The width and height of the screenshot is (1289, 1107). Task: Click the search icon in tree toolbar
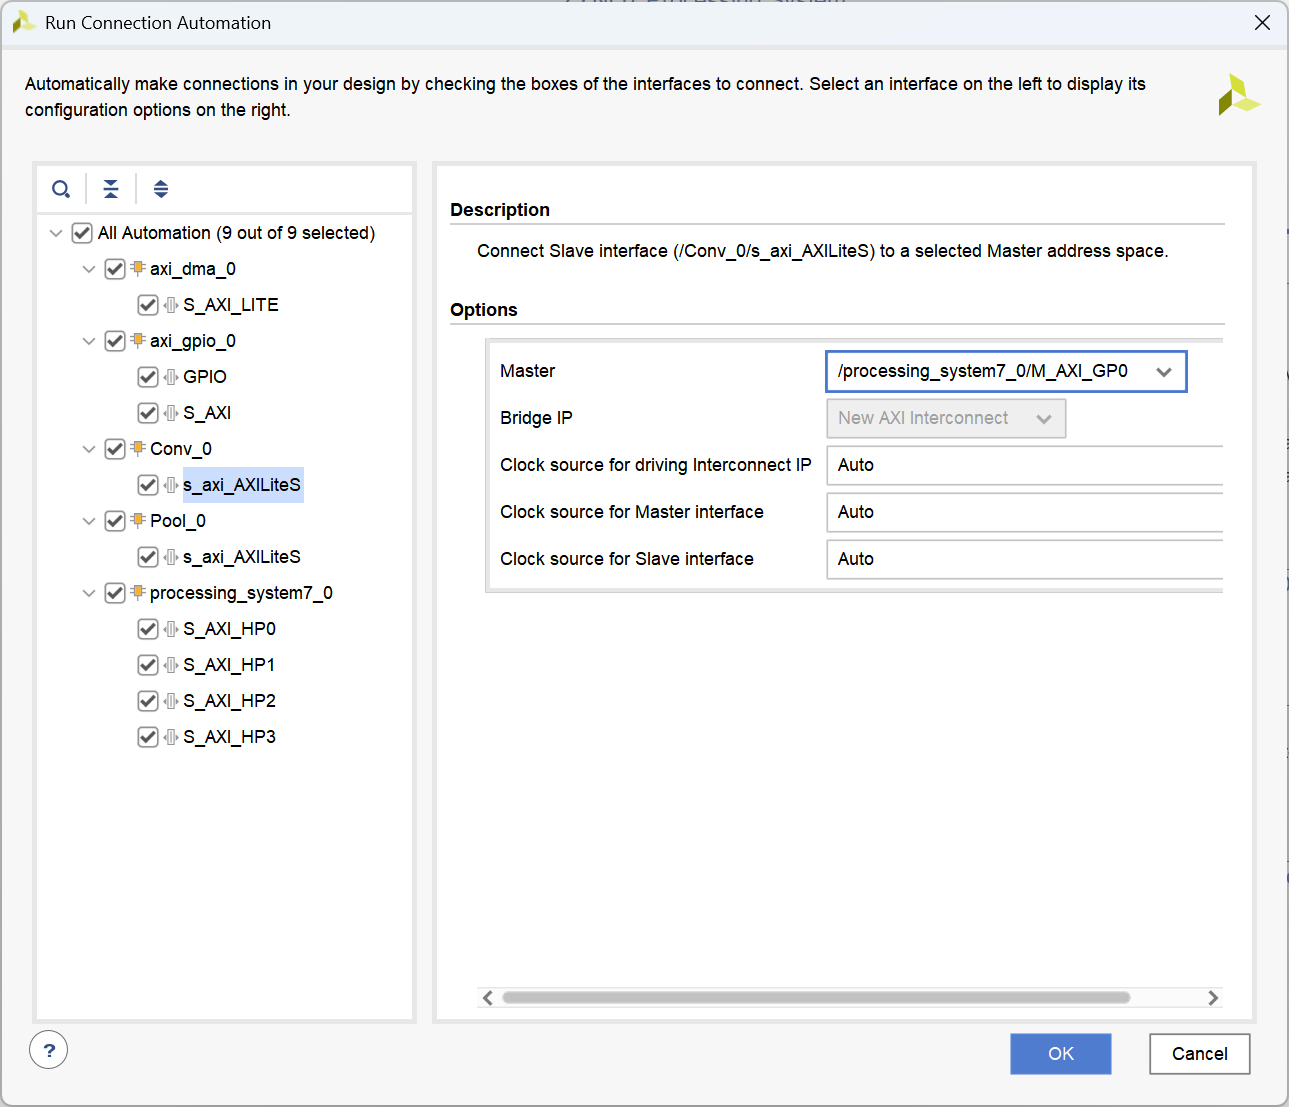tap(61, 189)
